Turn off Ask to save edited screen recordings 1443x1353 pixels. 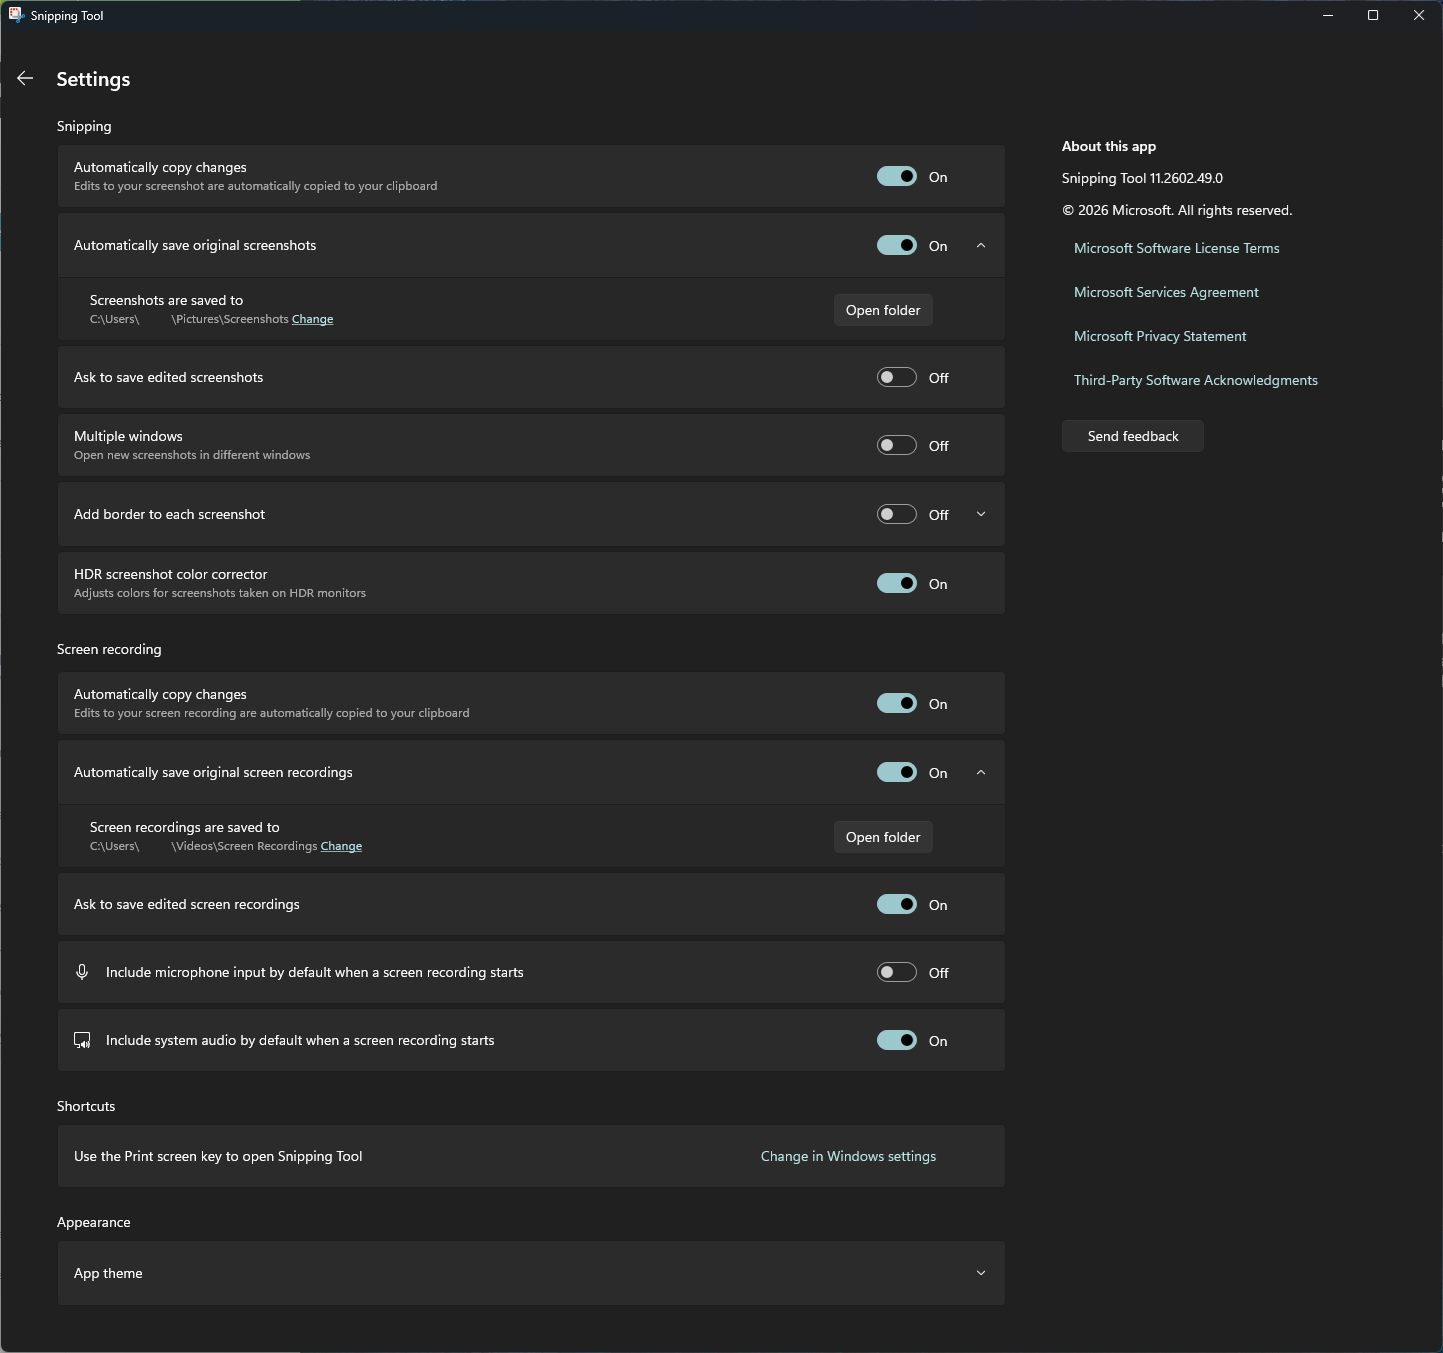tap(897, 904)
